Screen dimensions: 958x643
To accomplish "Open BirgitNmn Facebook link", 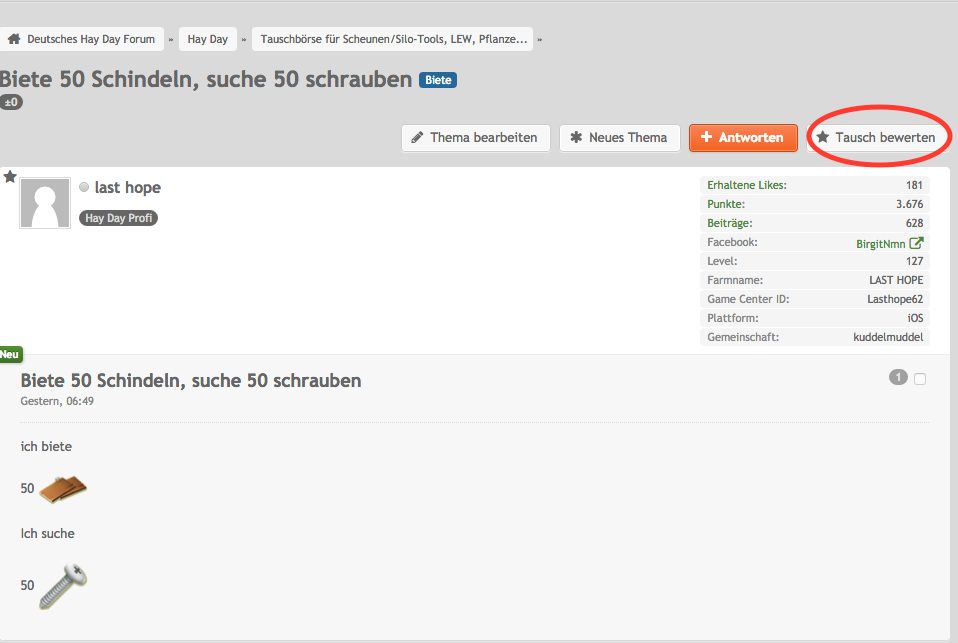I will pos(880,243).
